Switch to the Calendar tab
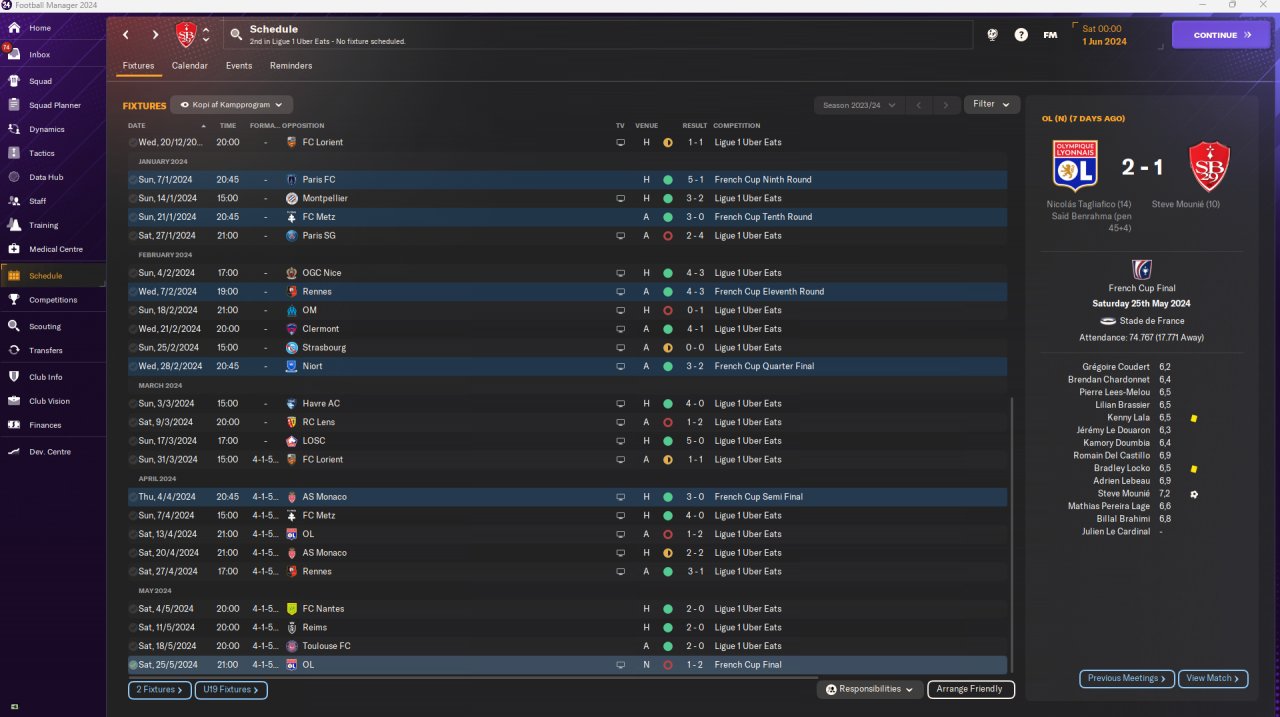The height and width of the screenshot is (717, 1280). [x=190, y=66]
